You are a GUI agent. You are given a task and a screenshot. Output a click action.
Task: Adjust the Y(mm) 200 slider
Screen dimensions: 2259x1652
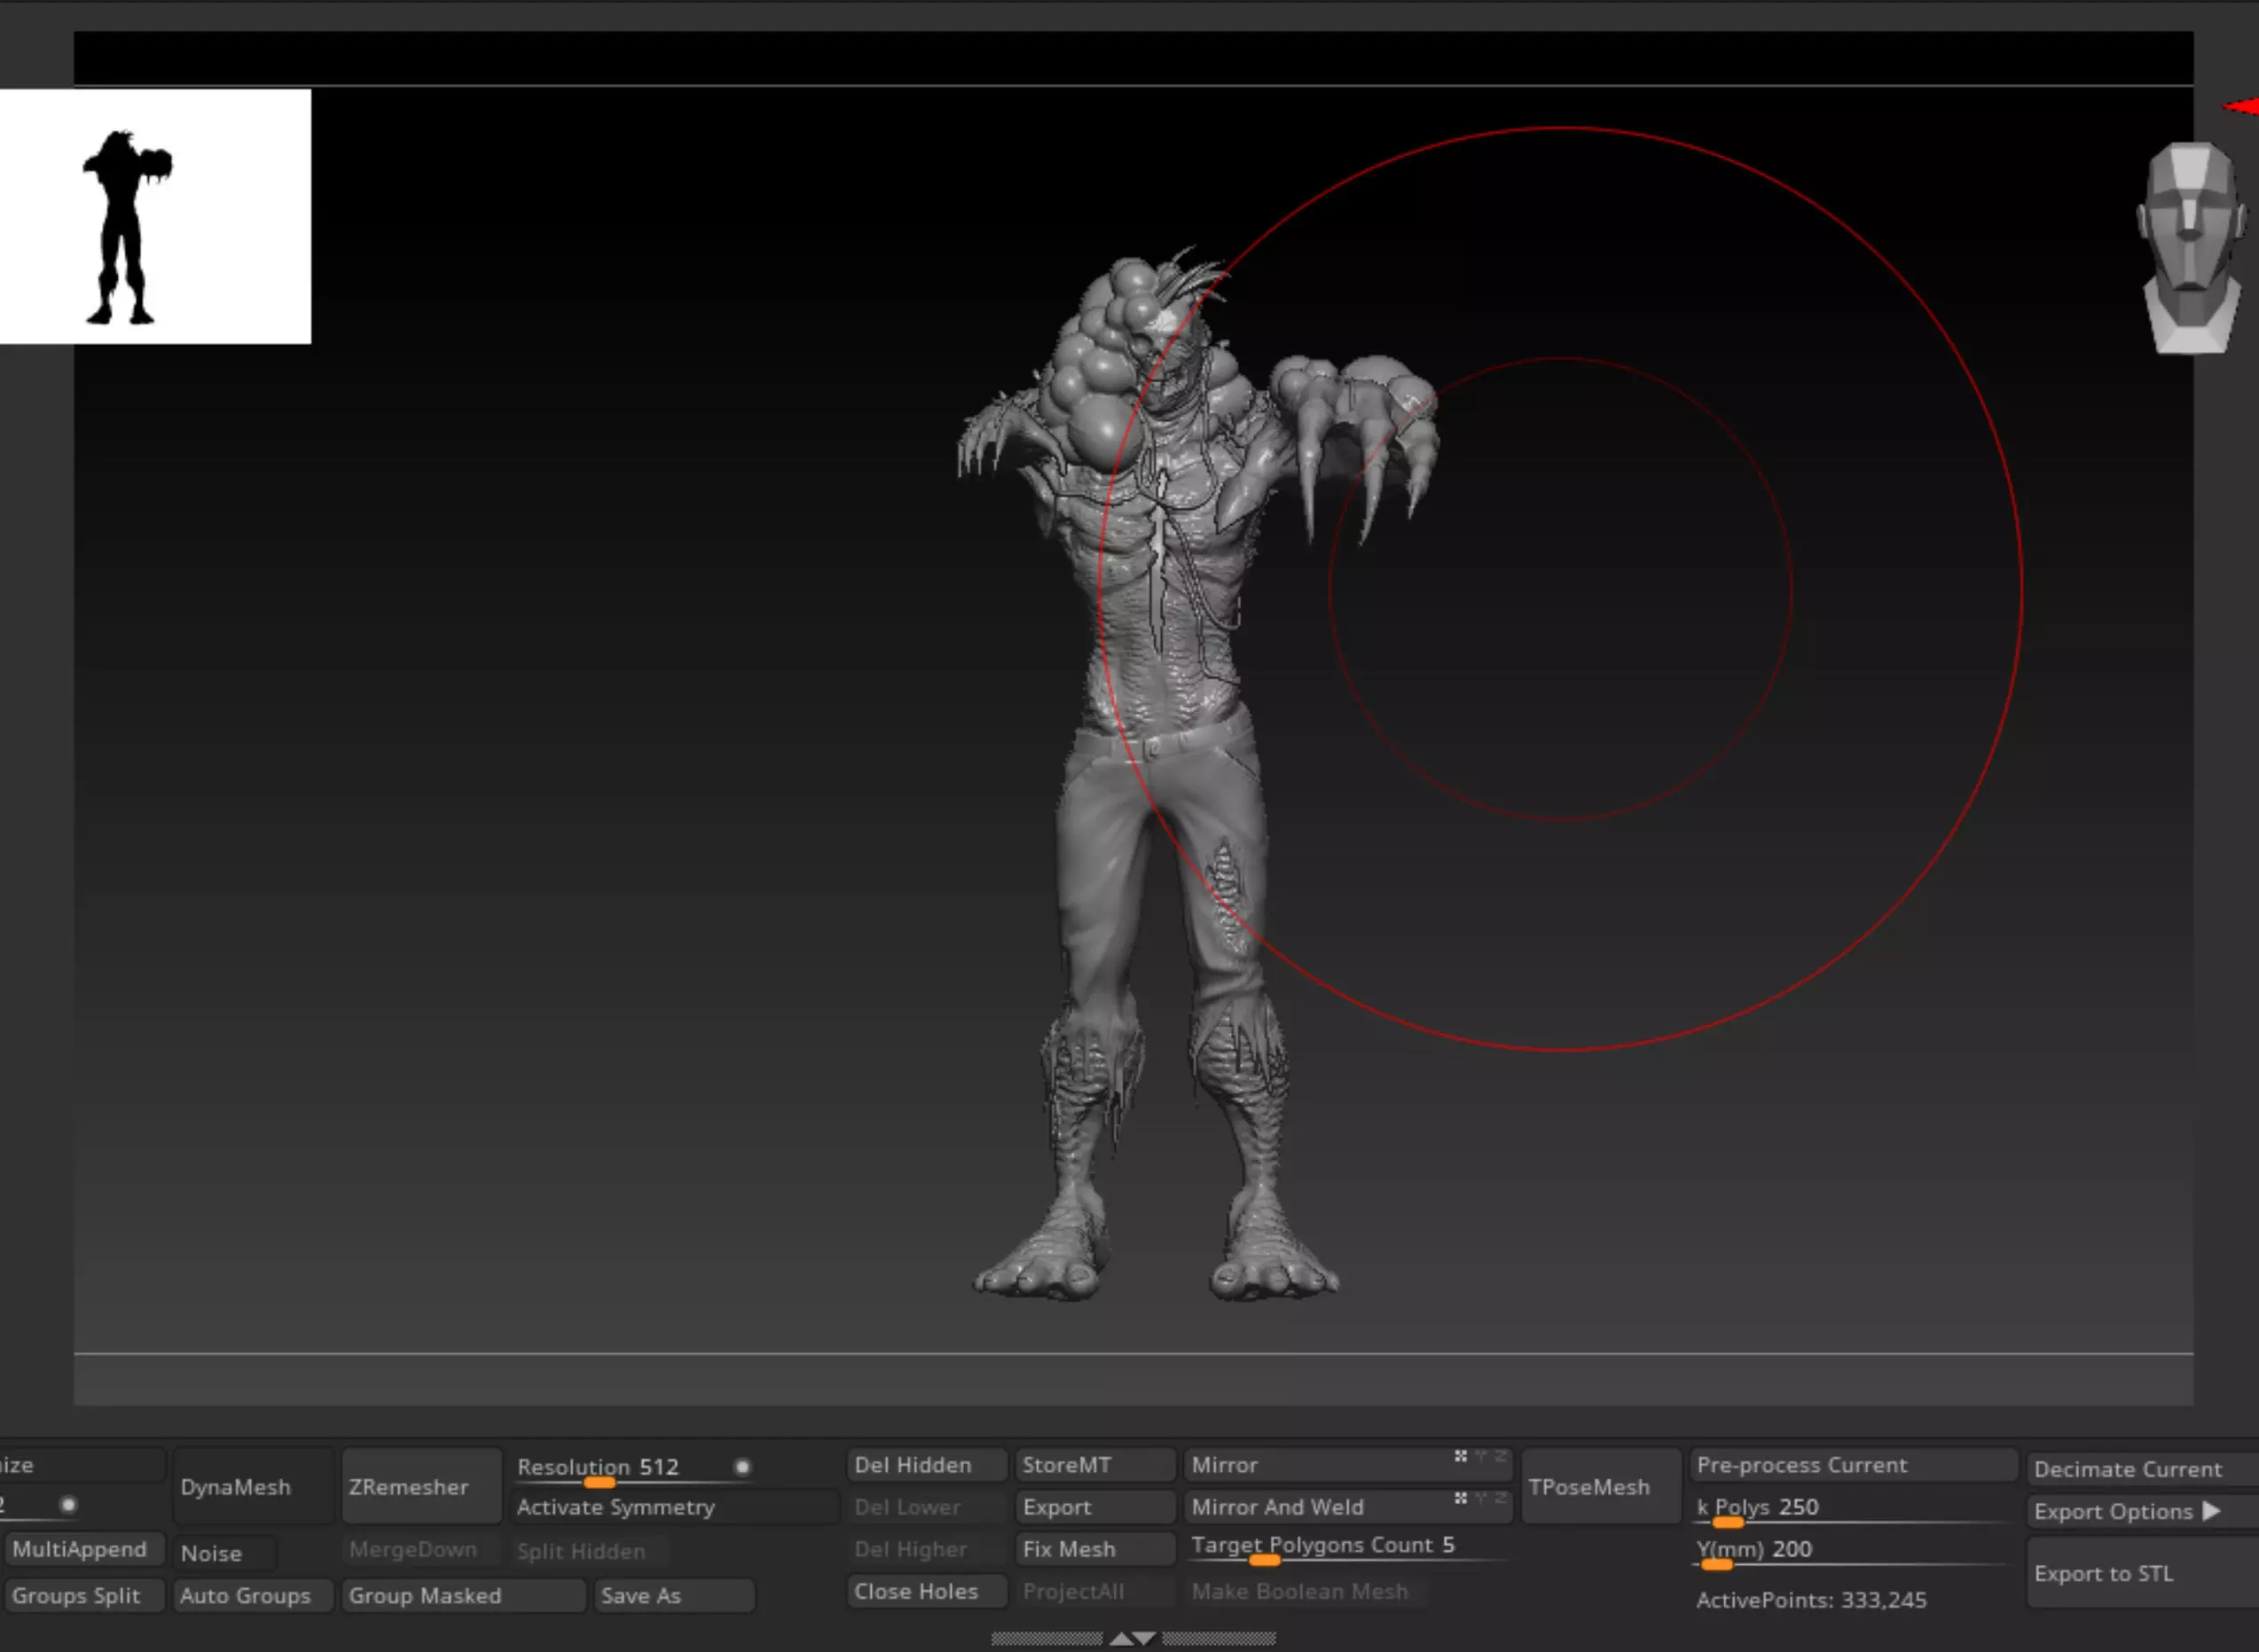1850,1552
